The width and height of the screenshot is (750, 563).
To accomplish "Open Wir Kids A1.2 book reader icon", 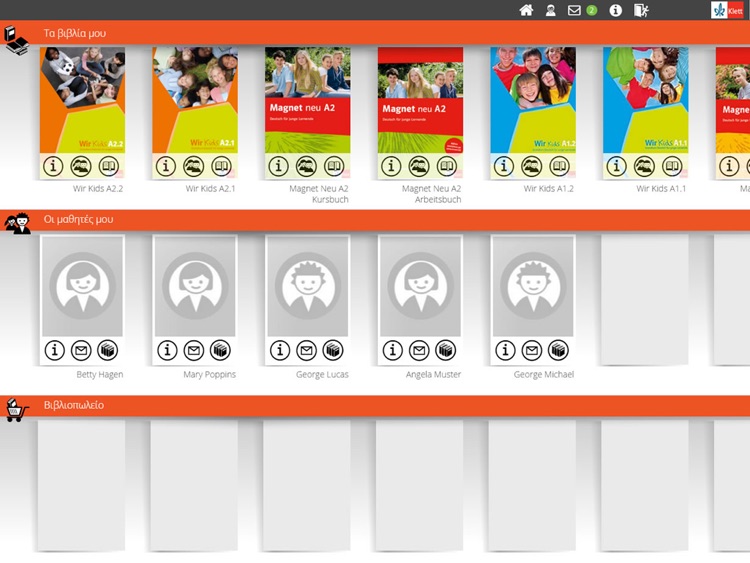I will (x=559, y=166).
